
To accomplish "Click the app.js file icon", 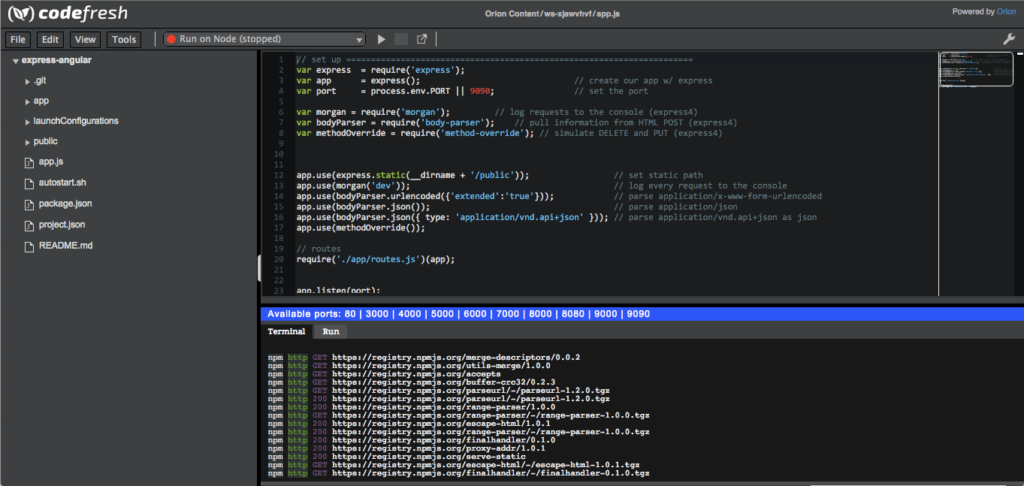I will click(x=28, y=162).
